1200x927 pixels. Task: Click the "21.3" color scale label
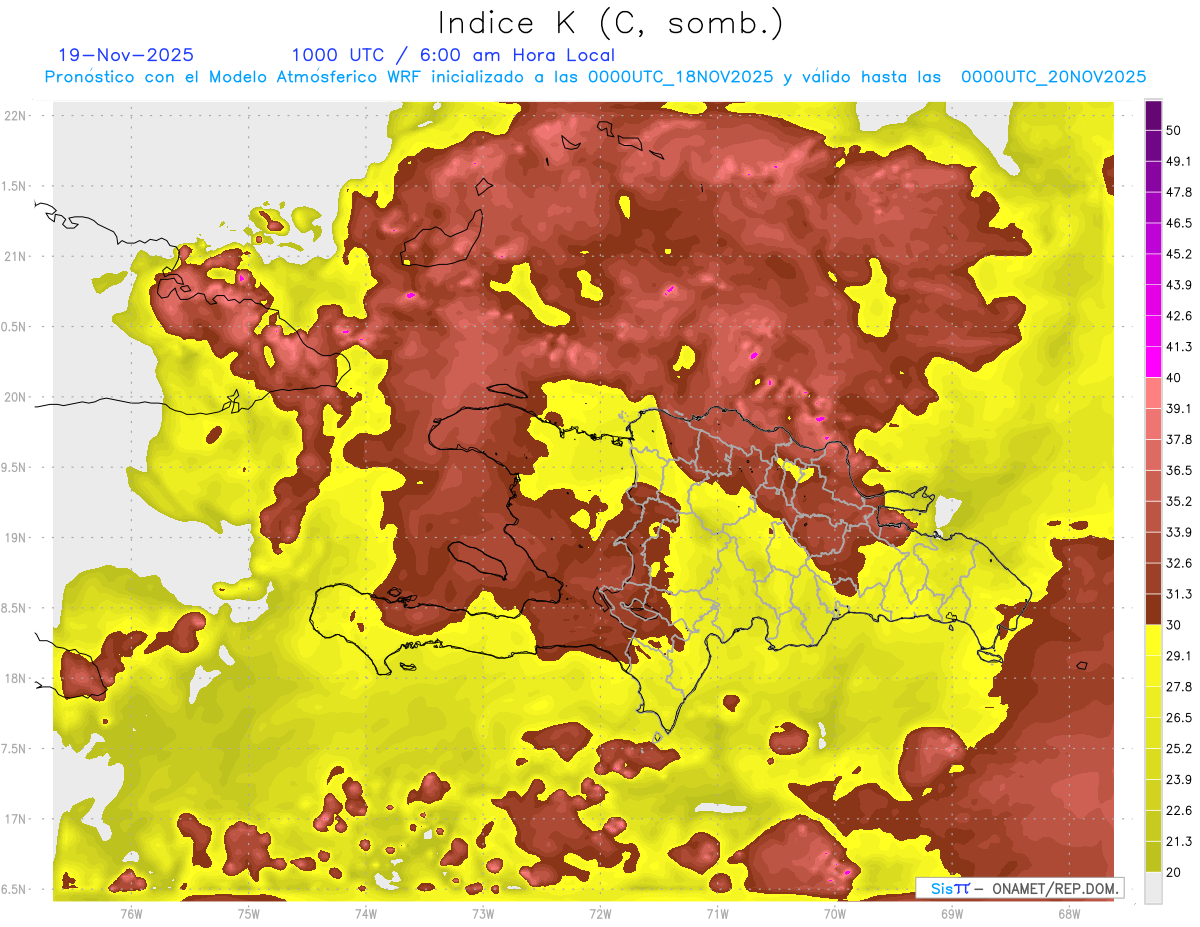point(1178,842)
